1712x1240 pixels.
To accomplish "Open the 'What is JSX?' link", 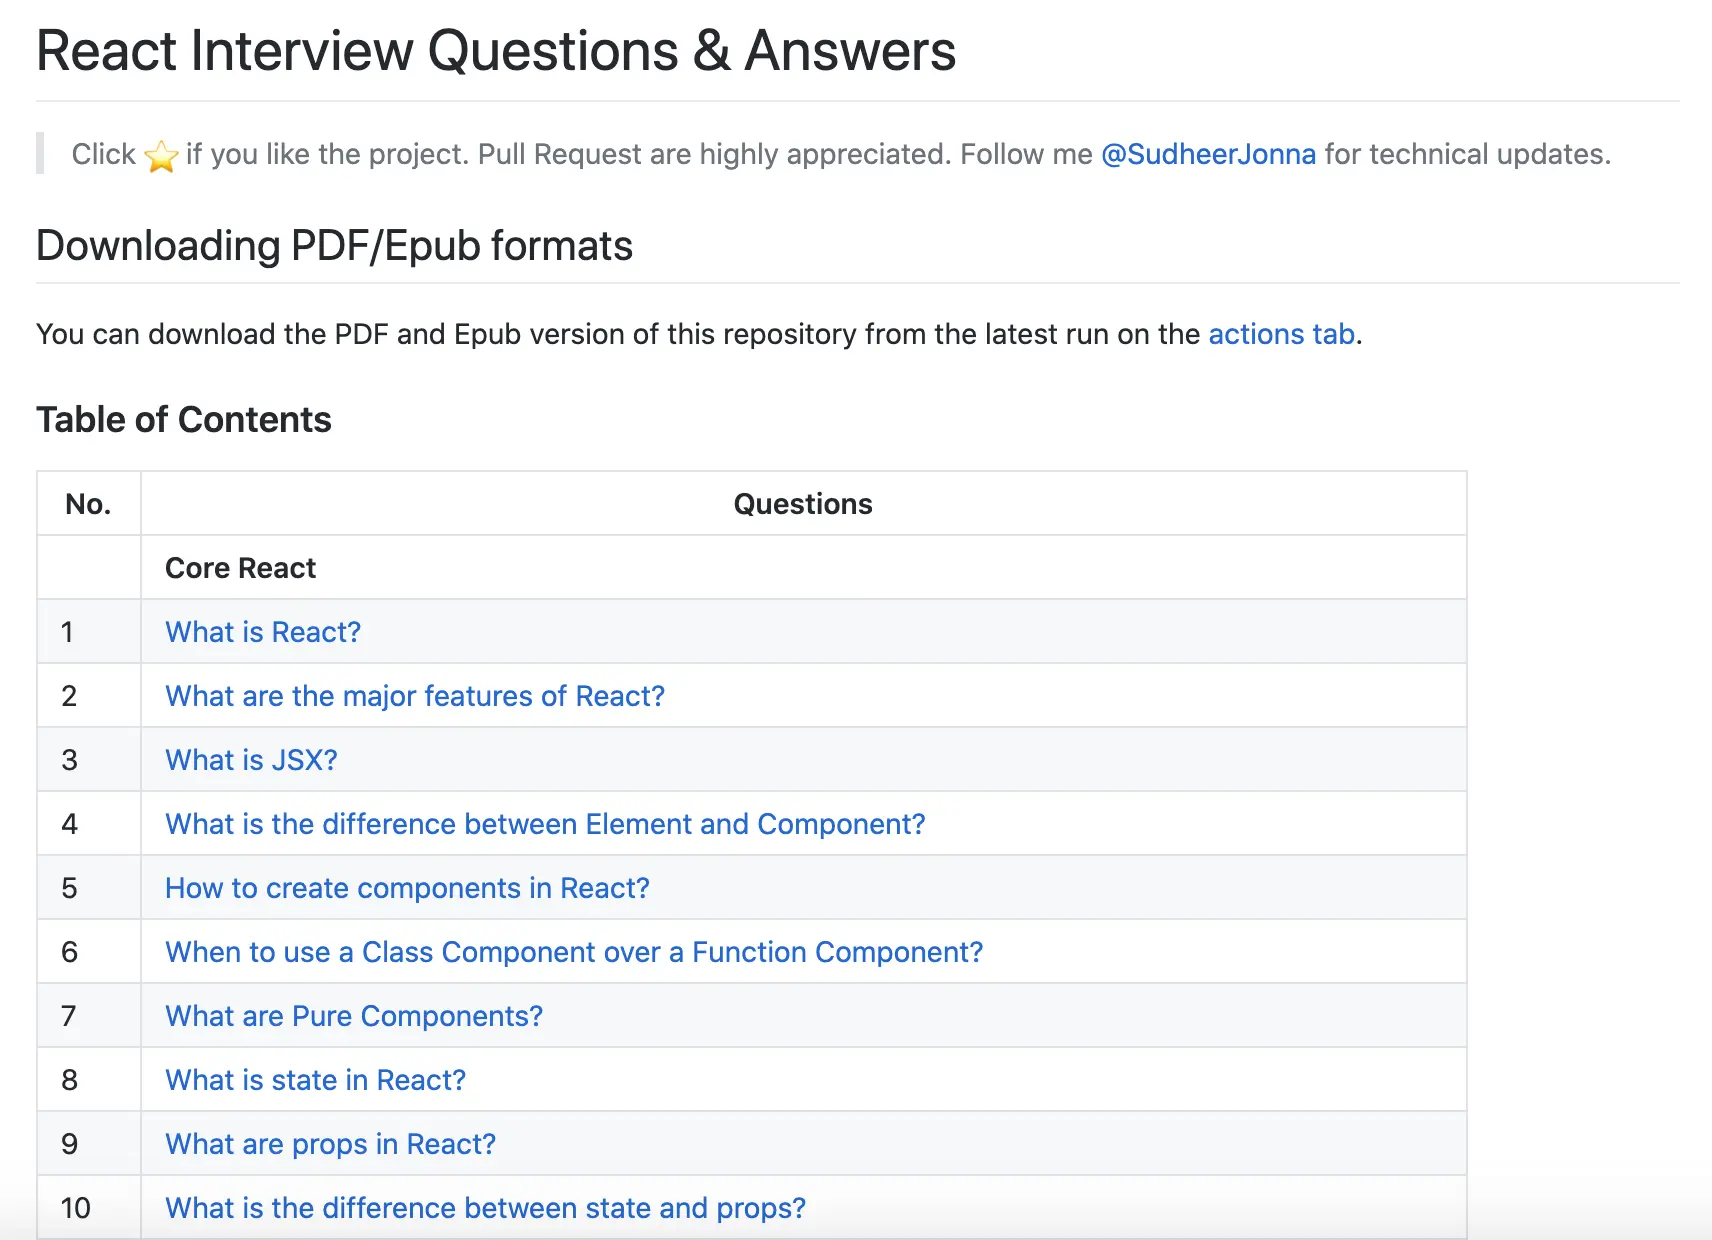I will (x=251, y=760).
